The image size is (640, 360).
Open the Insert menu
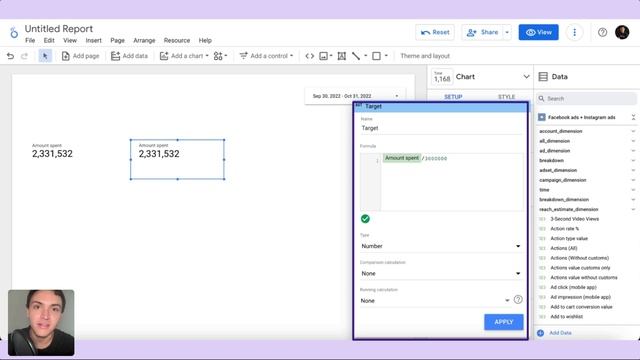(x=93, y=40)
